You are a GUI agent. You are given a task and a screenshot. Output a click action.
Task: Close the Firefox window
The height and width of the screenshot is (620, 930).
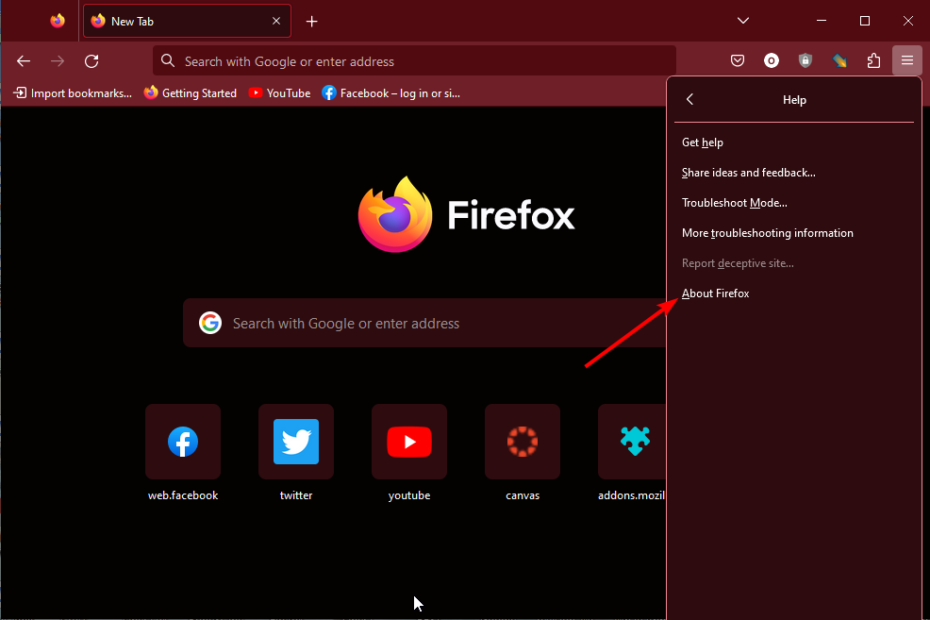pos(908,21)
